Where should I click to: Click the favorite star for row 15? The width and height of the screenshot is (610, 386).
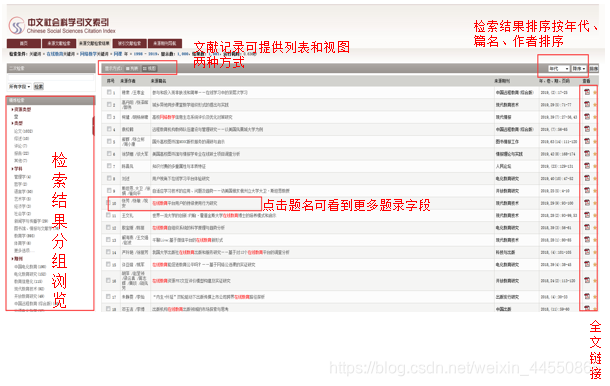[595, 265]
